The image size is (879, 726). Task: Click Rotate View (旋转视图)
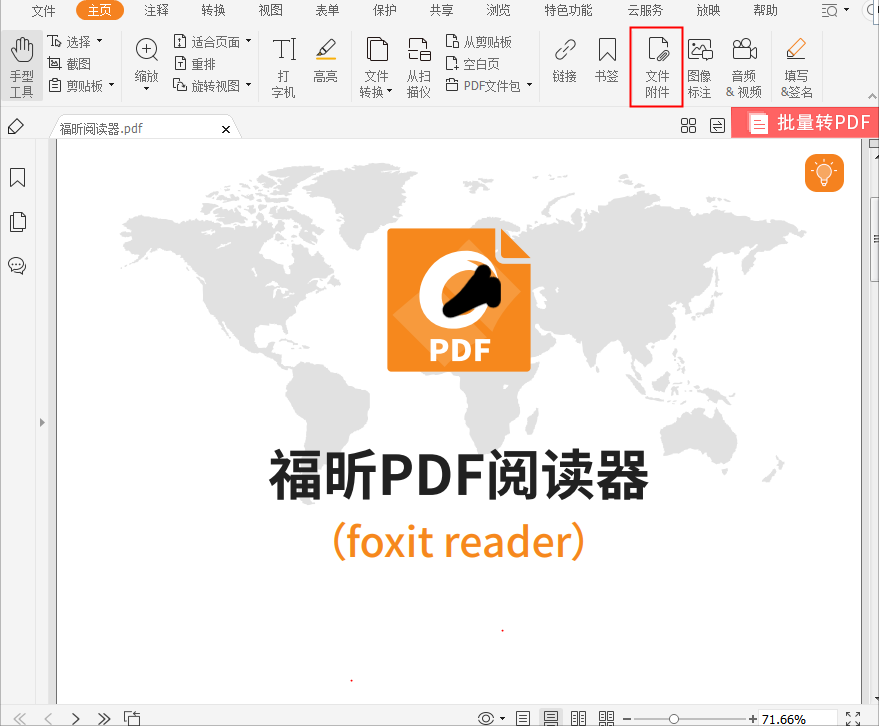pyautogui.click(x=207, y=86)
